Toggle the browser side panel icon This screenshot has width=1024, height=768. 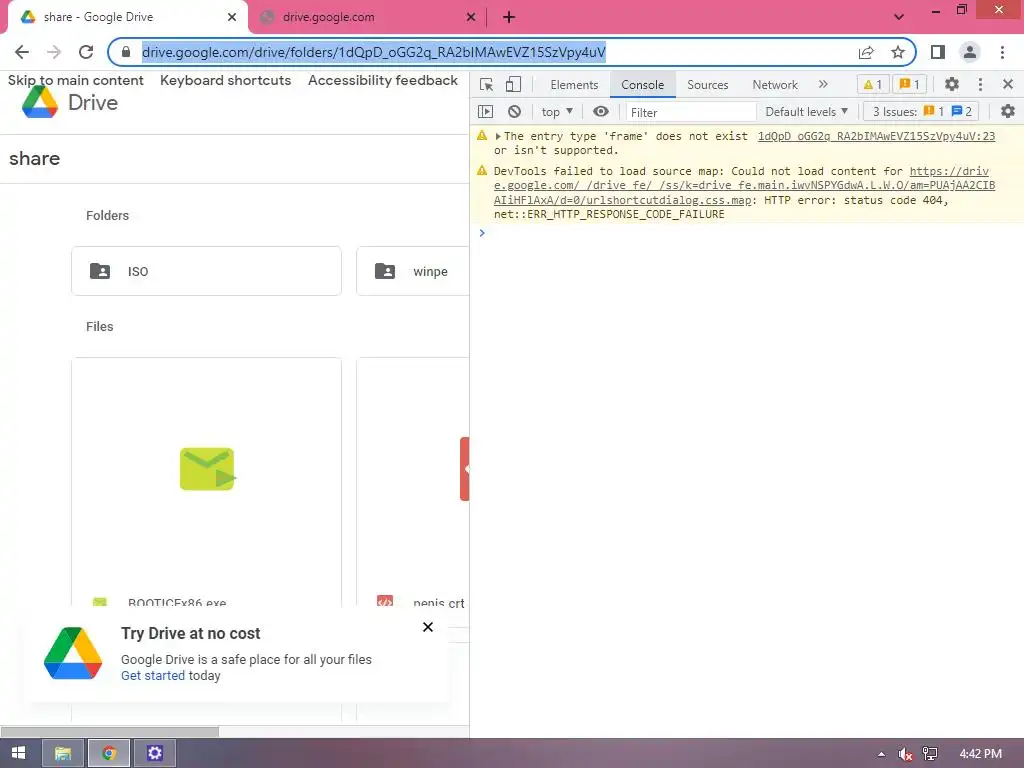point(938,52)
